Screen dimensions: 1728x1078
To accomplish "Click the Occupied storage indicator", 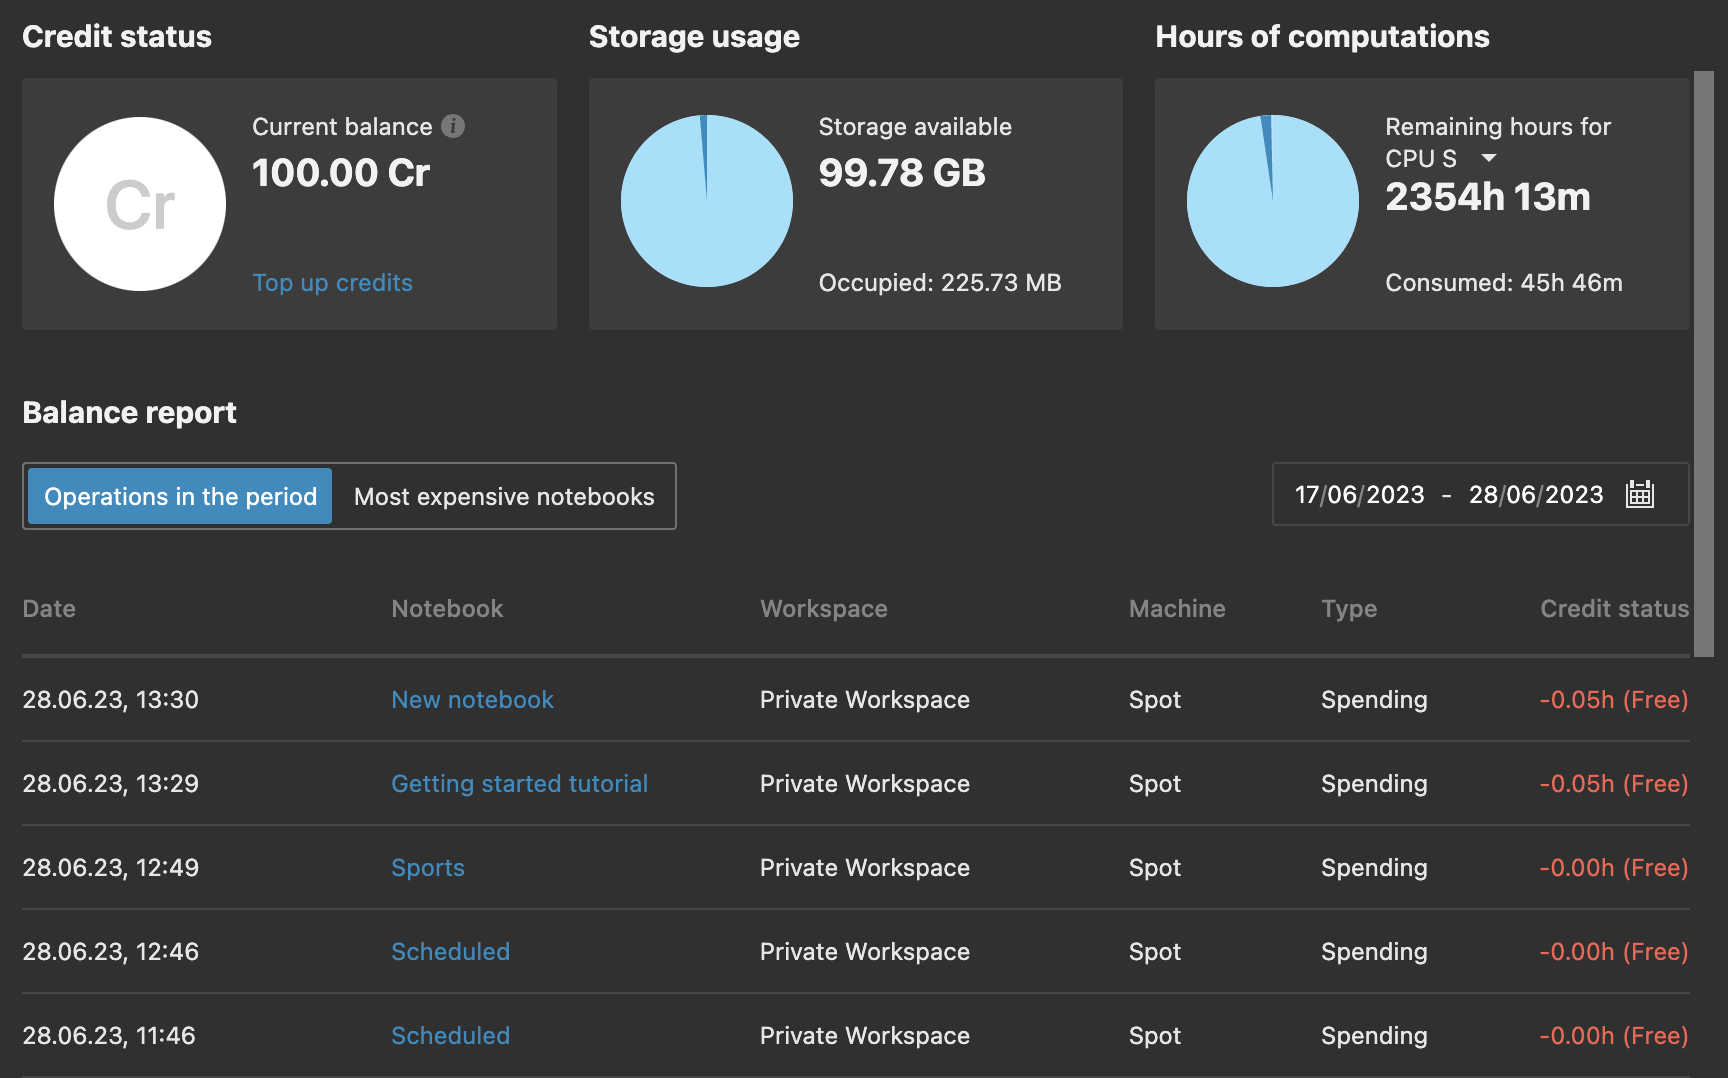I will [x=940, y=283].
